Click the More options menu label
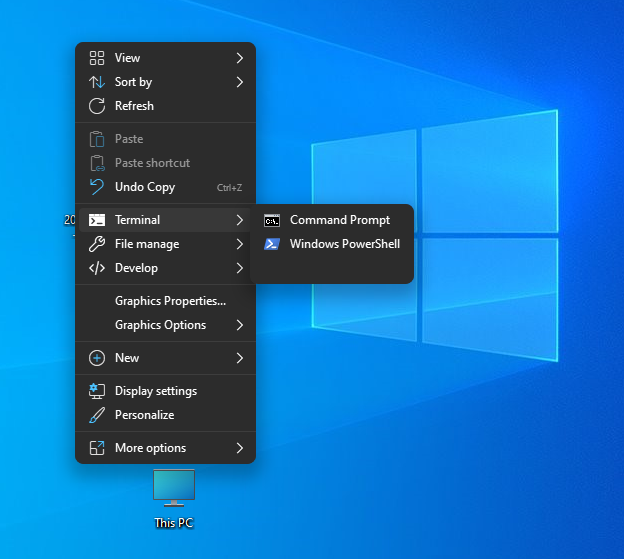This screenshot has height=559, width=624. [x=150, y=448]
